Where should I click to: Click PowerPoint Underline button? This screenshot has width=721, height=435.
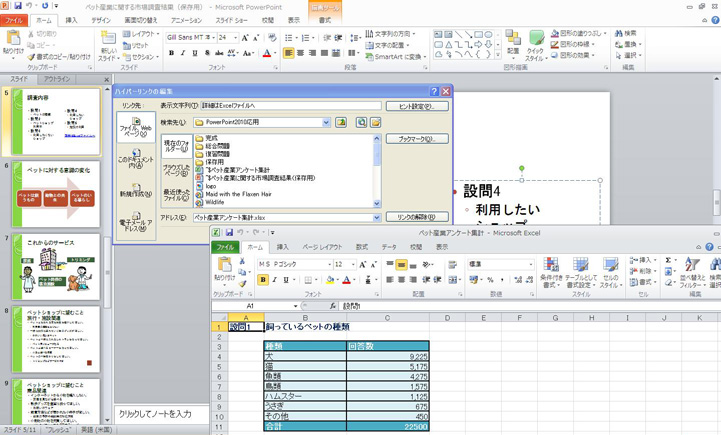[195, 53]
